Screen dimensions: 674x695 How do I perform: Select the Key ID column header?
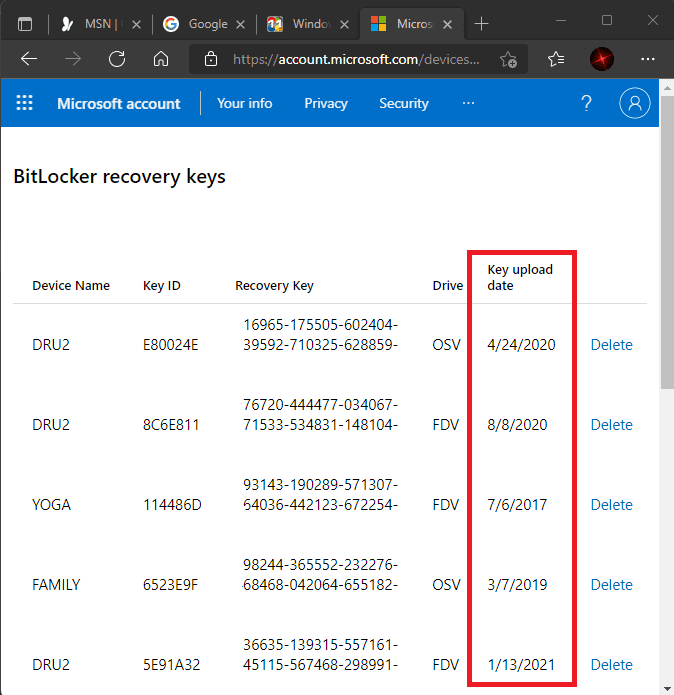pos(161,285)
